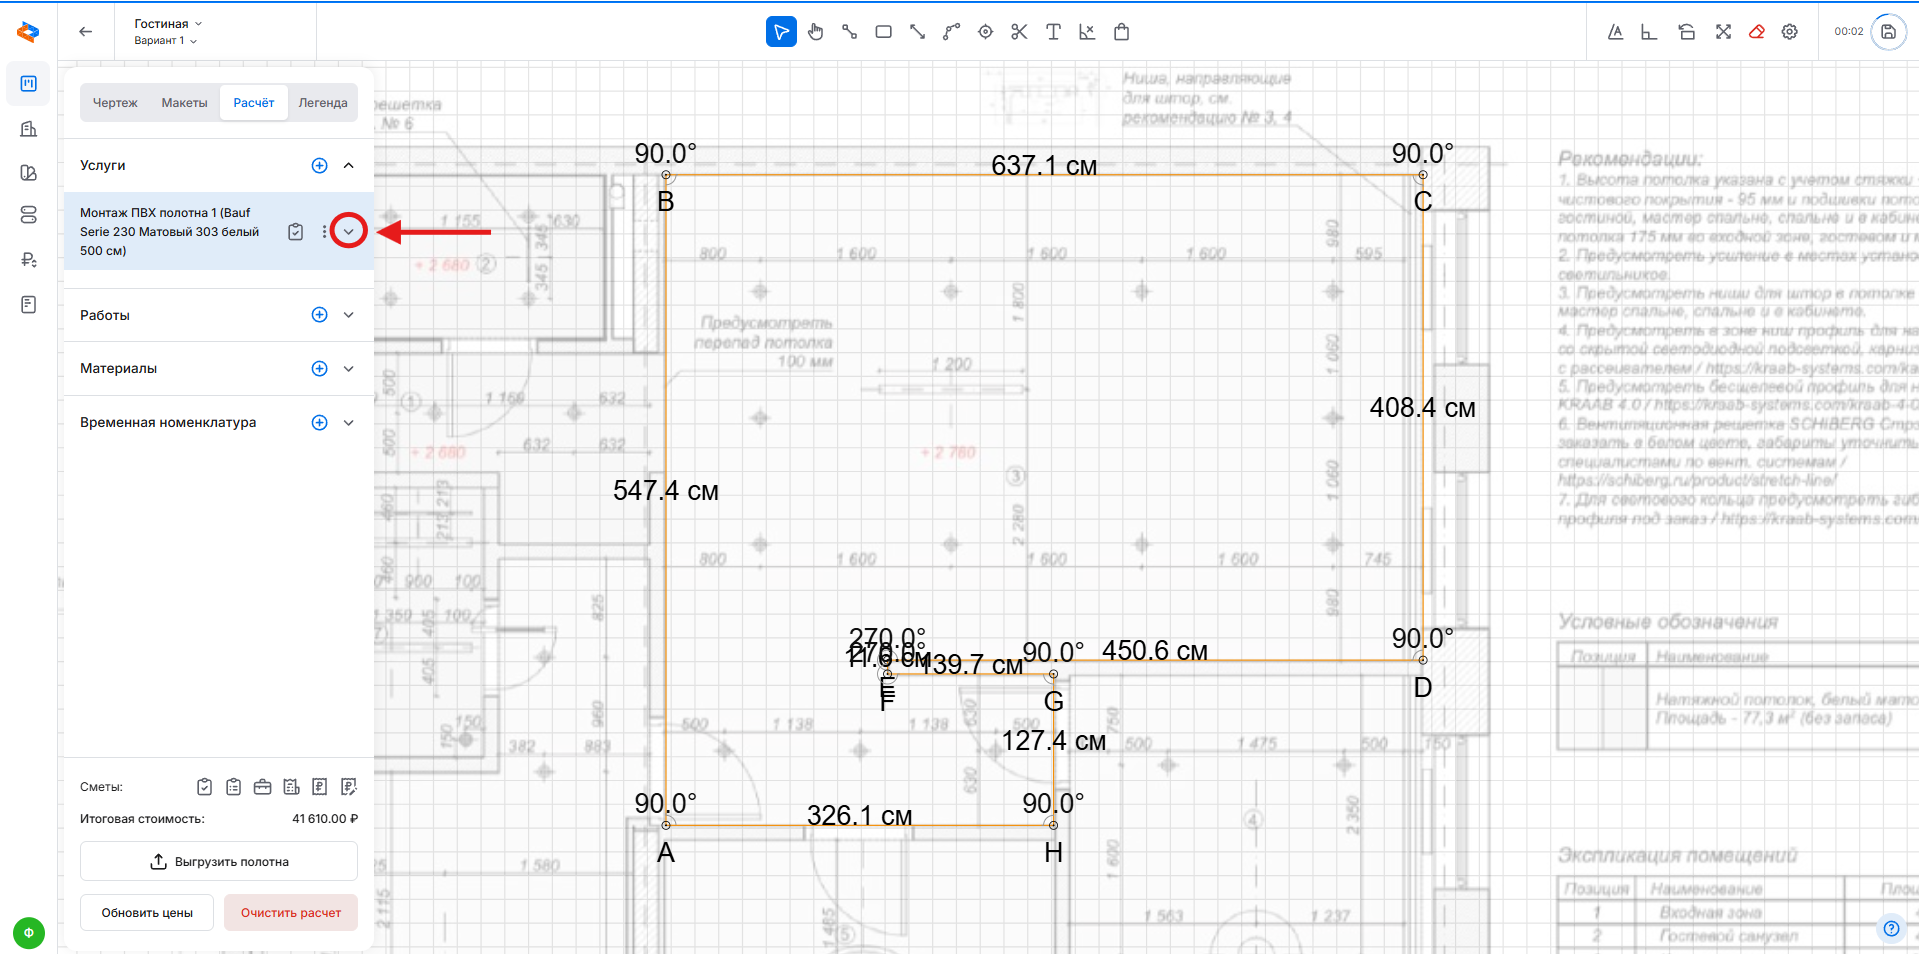Open settings via the gear icon
This screenshot has height=954, width=1919.
[x=1790, y=32]
